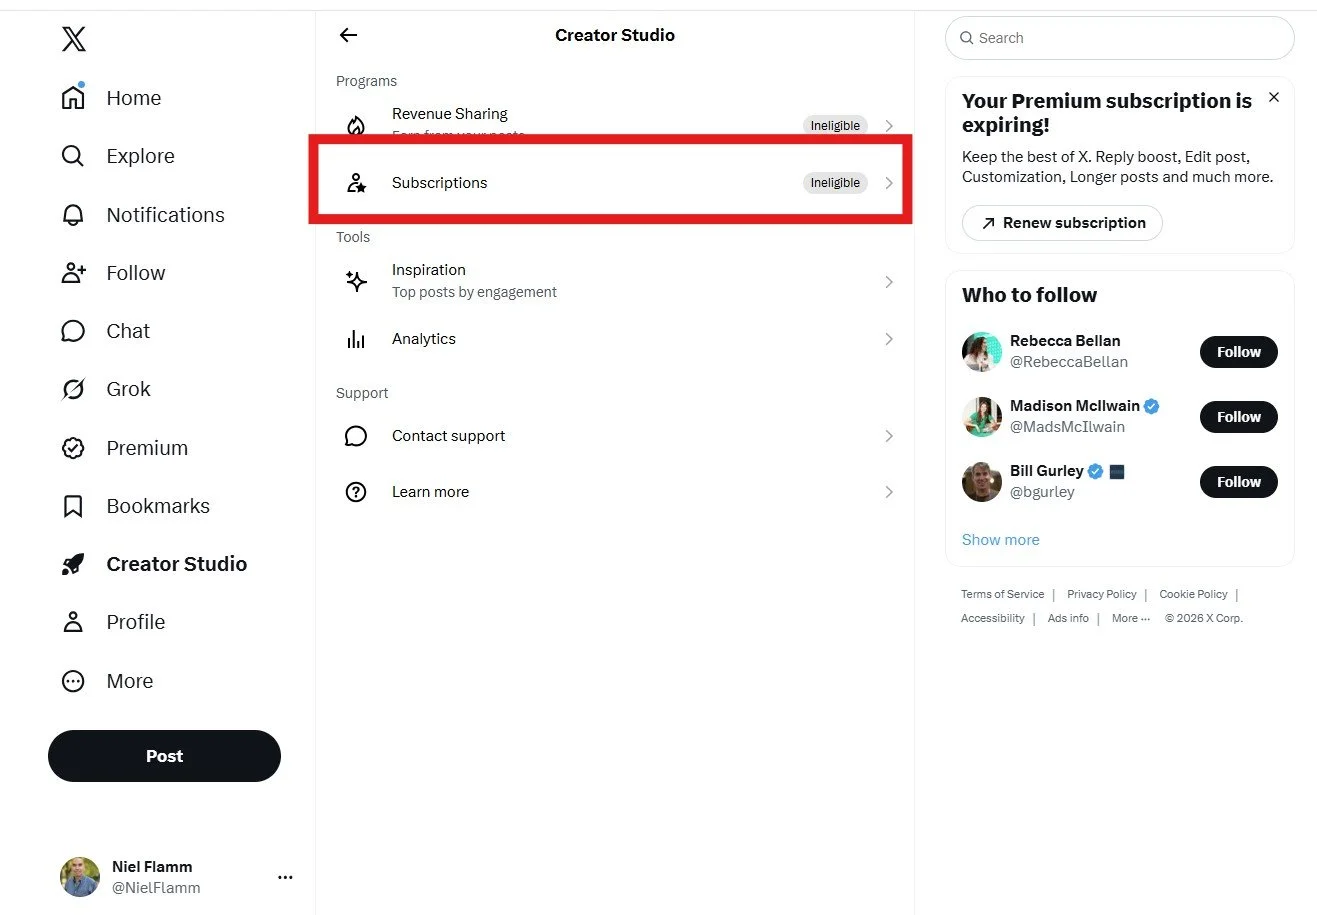Image resolution: width=1317 pixels, height=915 pixels.
Task: Click the More circle-dots icon
Action: point(73,681)
